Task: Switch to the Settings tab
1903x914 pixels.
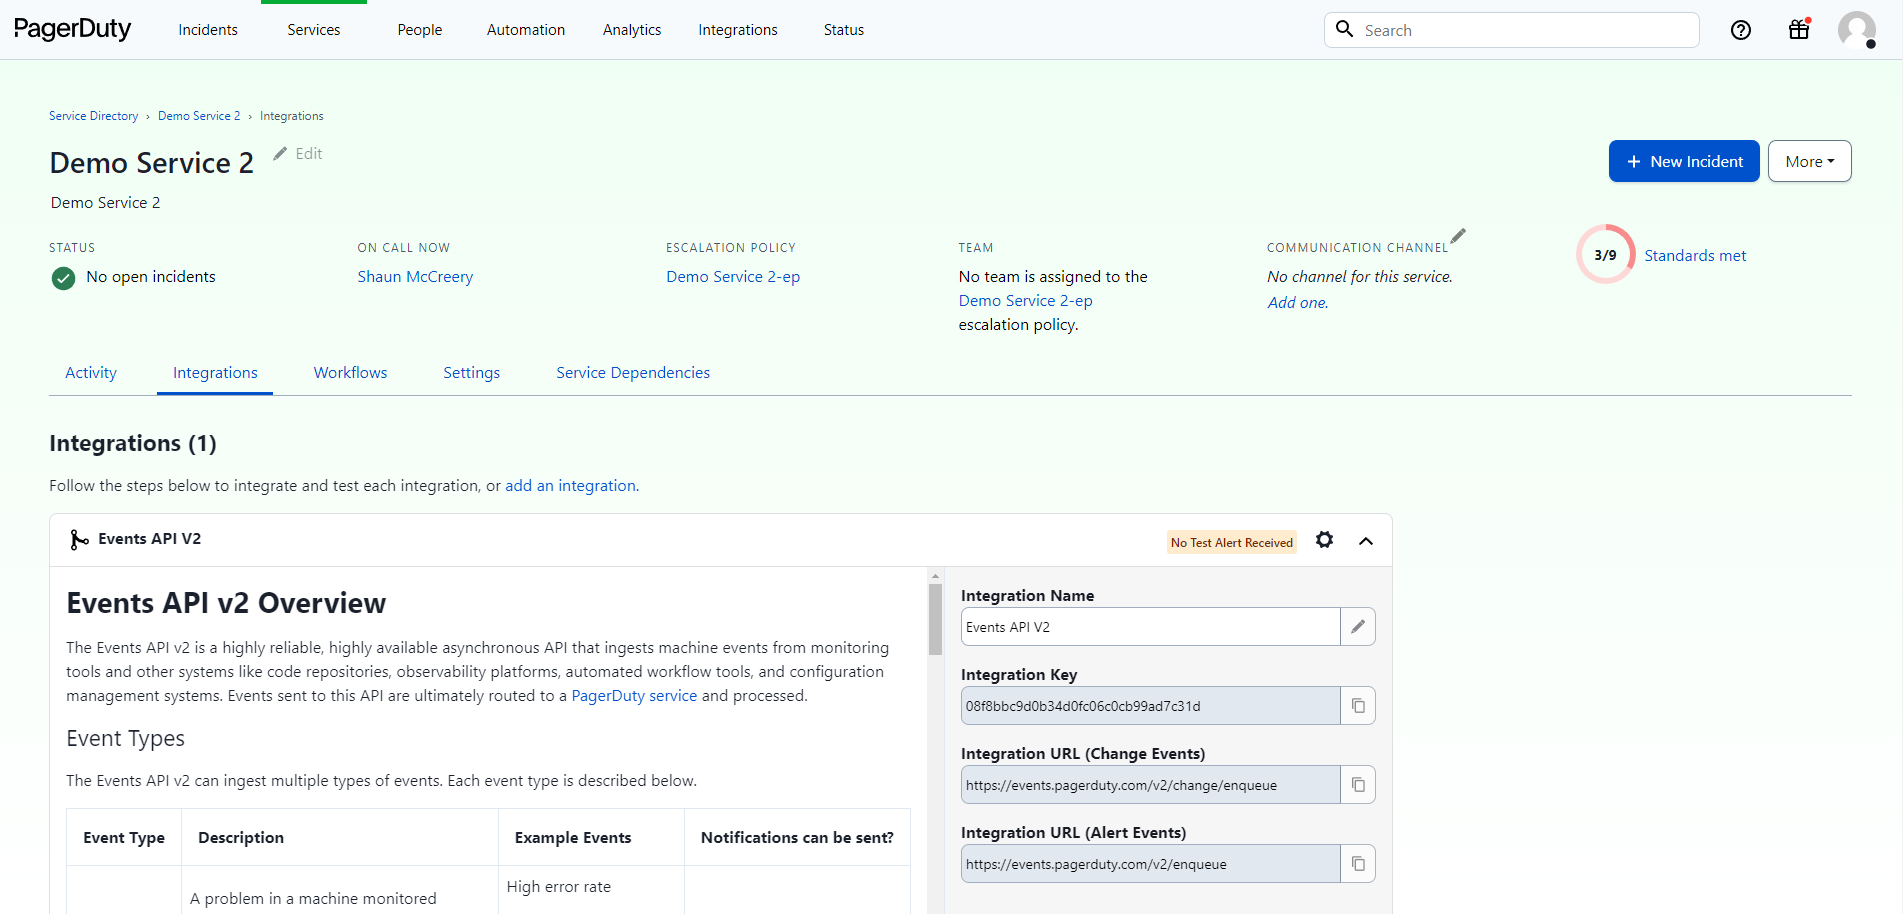Action: click(x=472, y=372)
